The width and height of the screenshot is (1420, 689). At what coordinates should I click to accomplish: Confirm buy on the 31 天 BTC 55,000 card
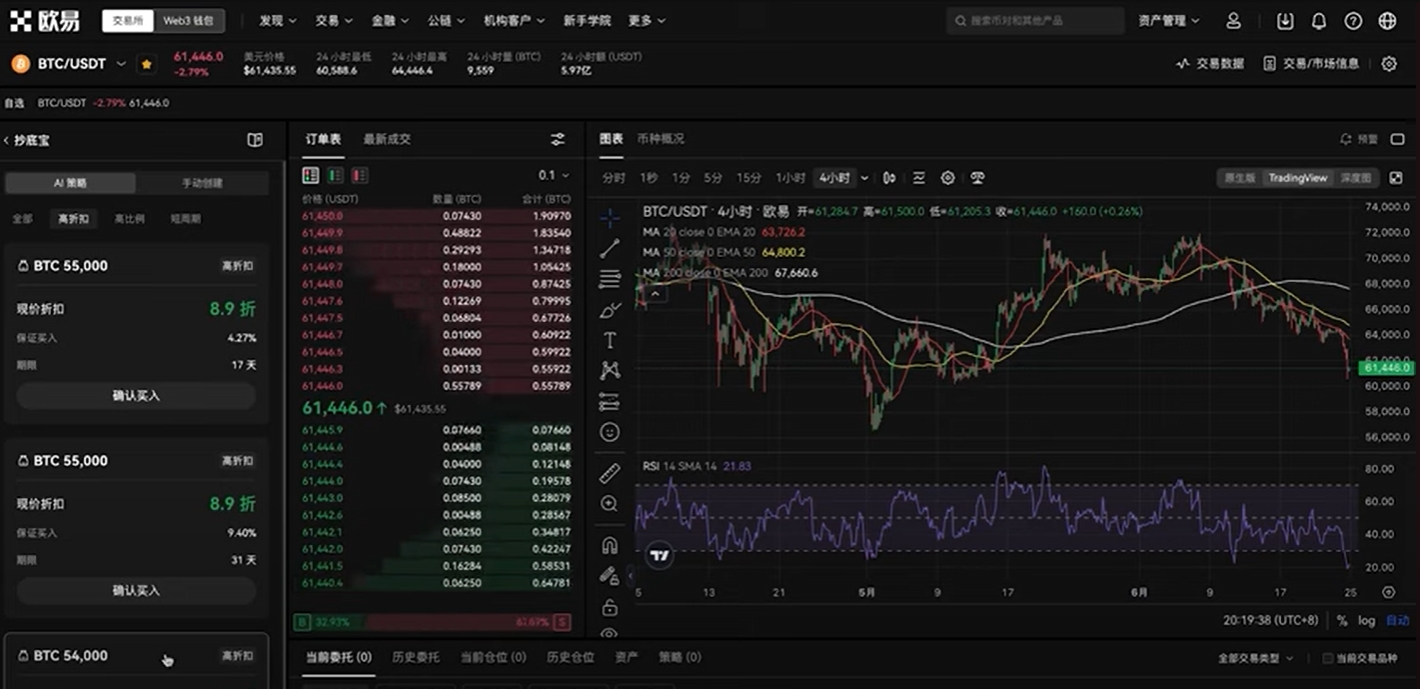pyautogui.click(x=136, y=591)
